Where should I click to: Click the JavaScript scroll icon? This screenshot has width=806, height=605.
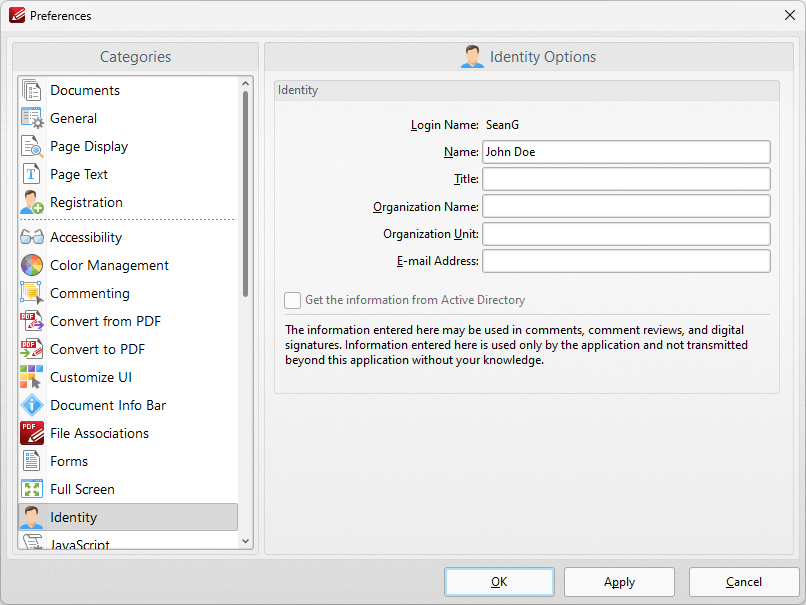pyautogui.click(x=31, y=542)
